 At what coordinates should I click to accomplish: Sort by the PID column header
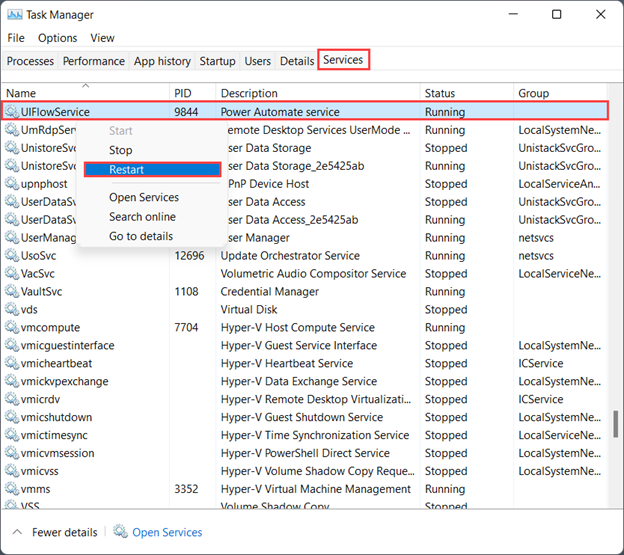pyautogui.click(x=193, y=93)
